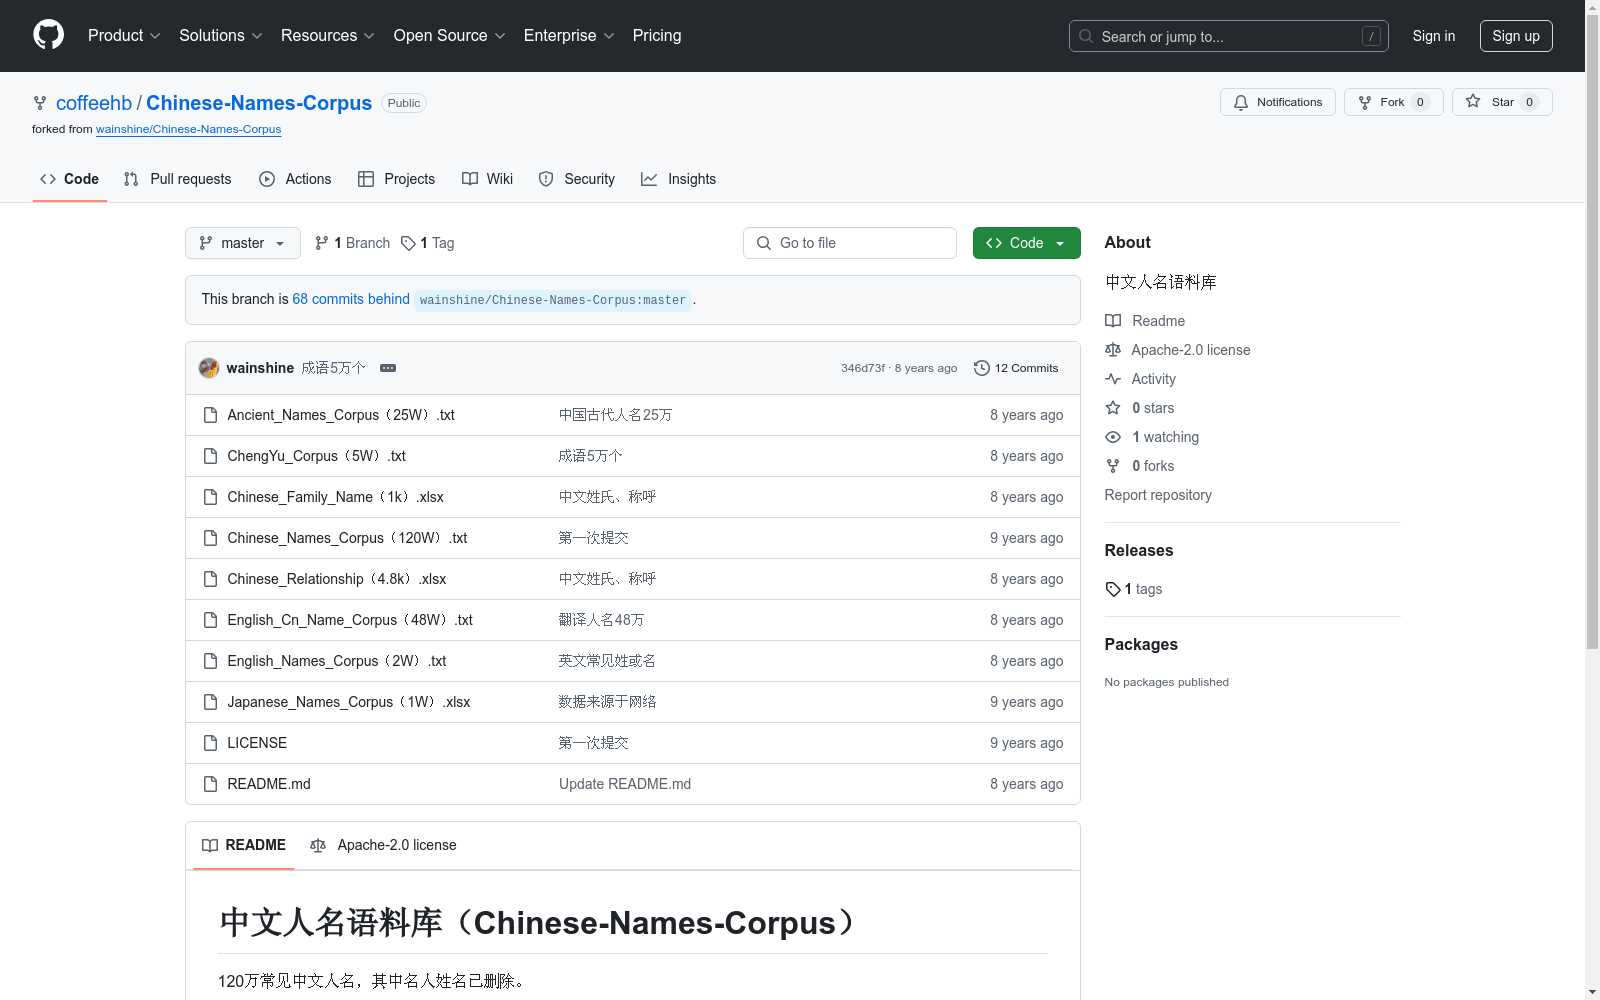
Task: Open the README.md file
Action: coord(269,784)
